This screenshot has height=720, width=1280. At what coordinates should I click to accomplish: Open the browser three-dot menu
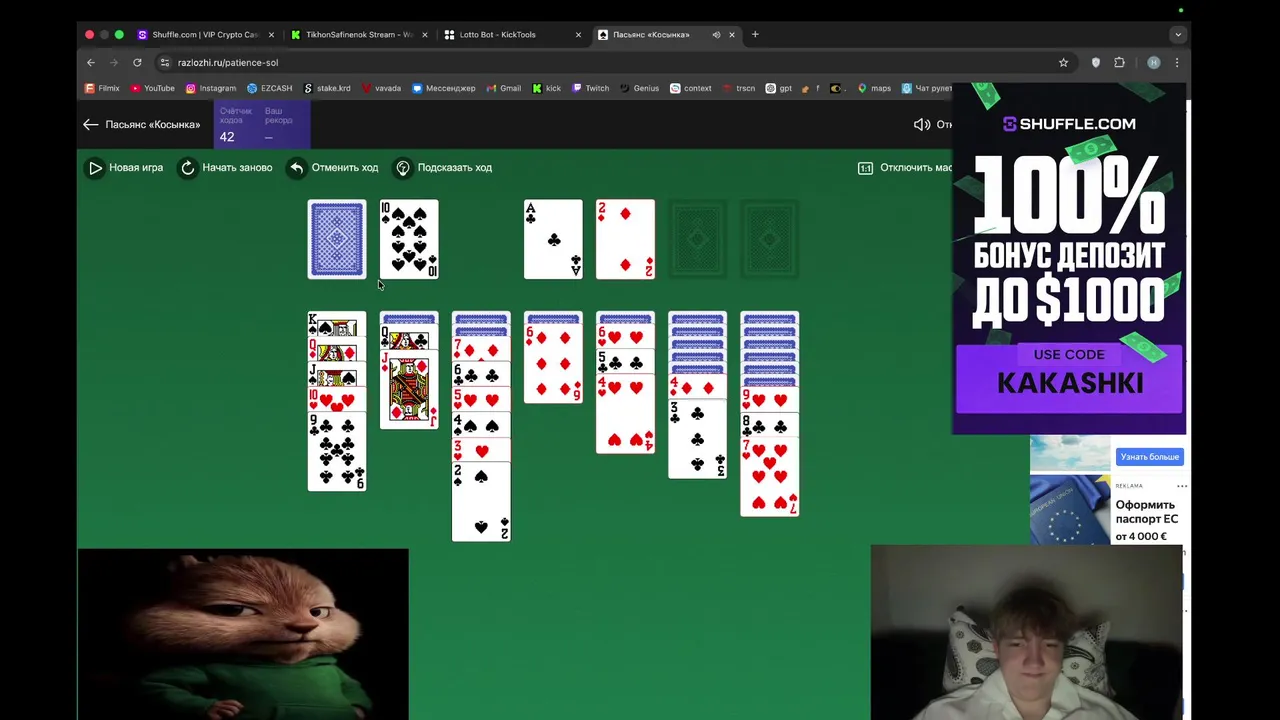click(x=1177, y=62)
